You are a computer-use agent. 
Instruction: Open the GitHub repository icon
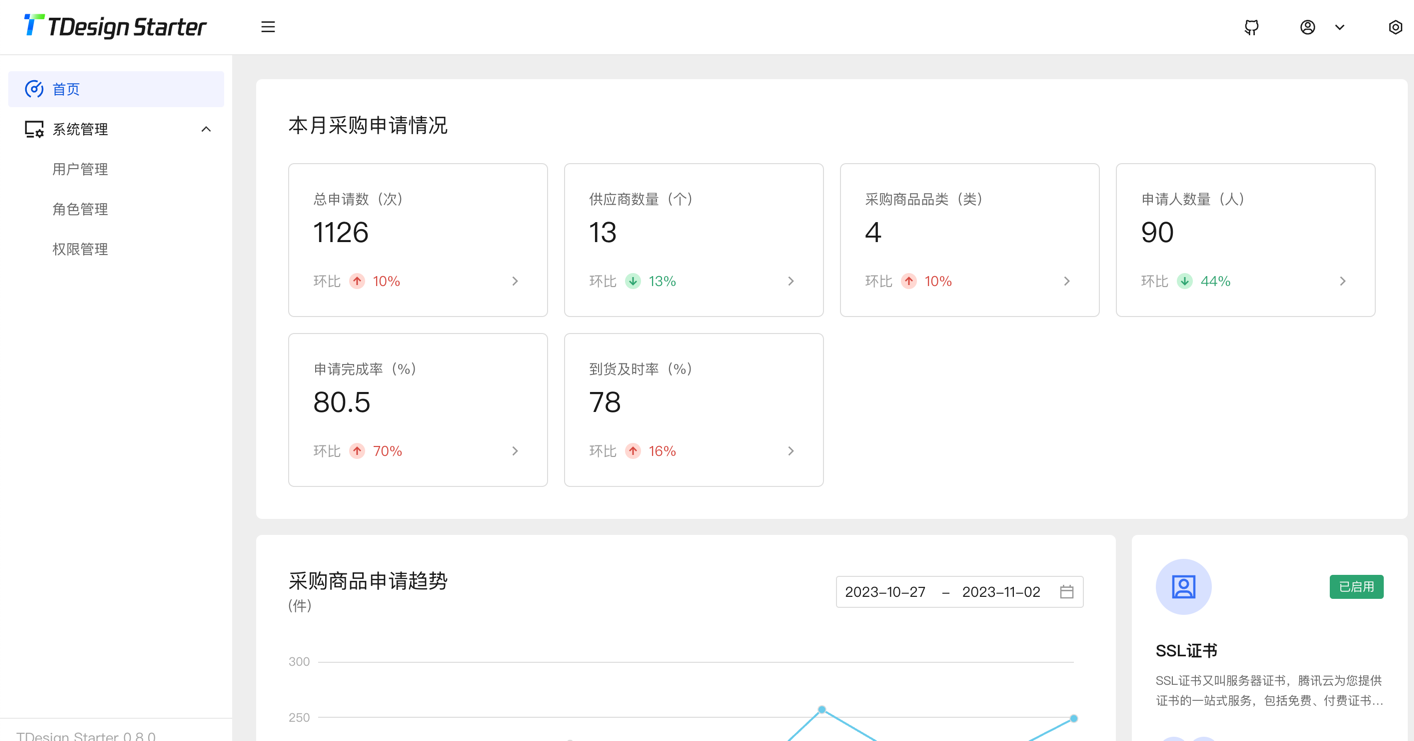point(1251,27)
